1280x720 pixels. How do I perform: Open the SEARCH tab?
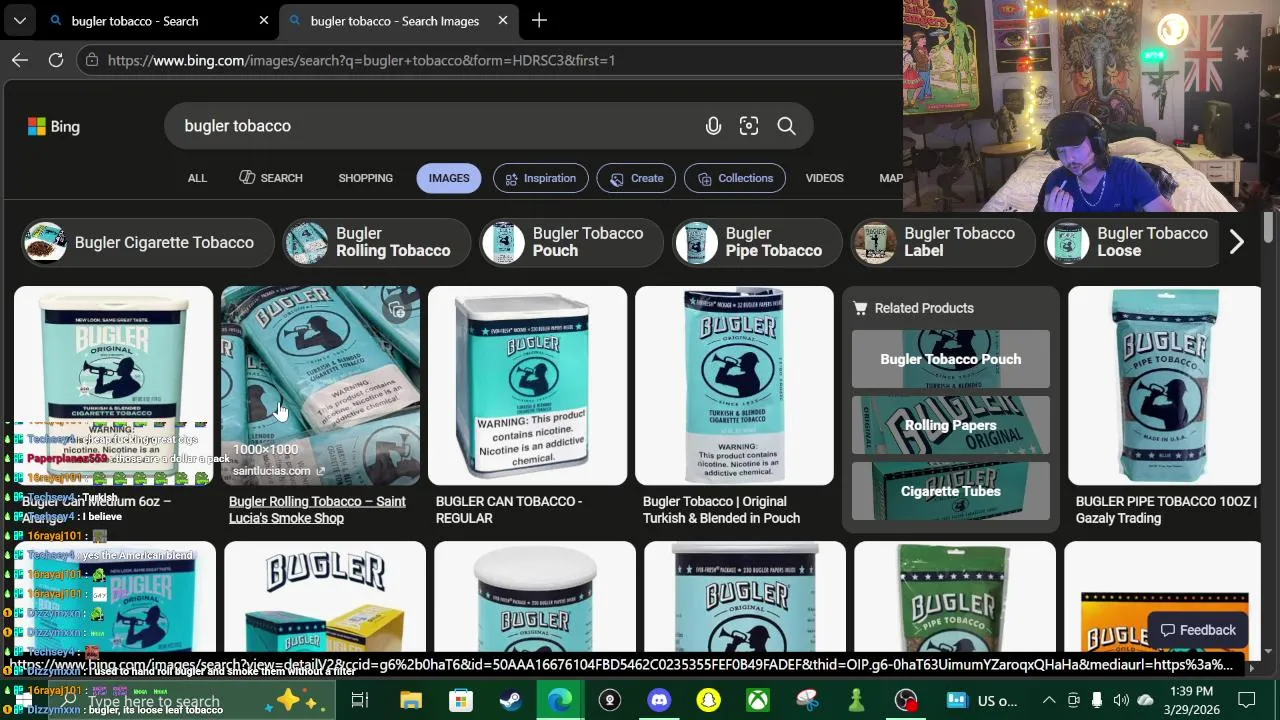point(271,178)
